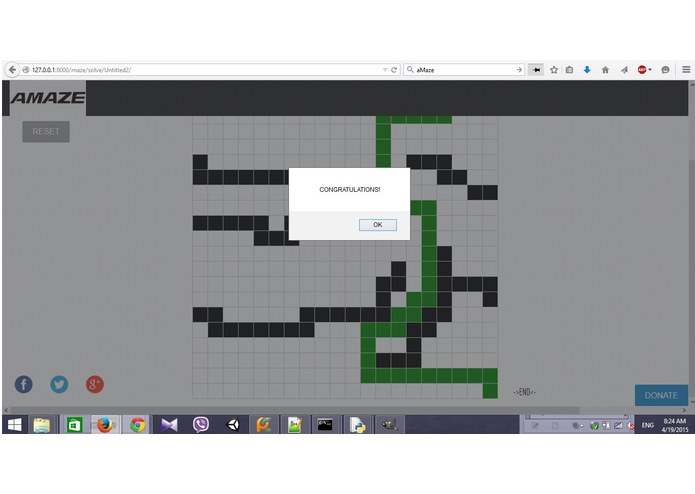Open the bookmarks list icon
Viewport: 695px width, 494px height.
570,70
